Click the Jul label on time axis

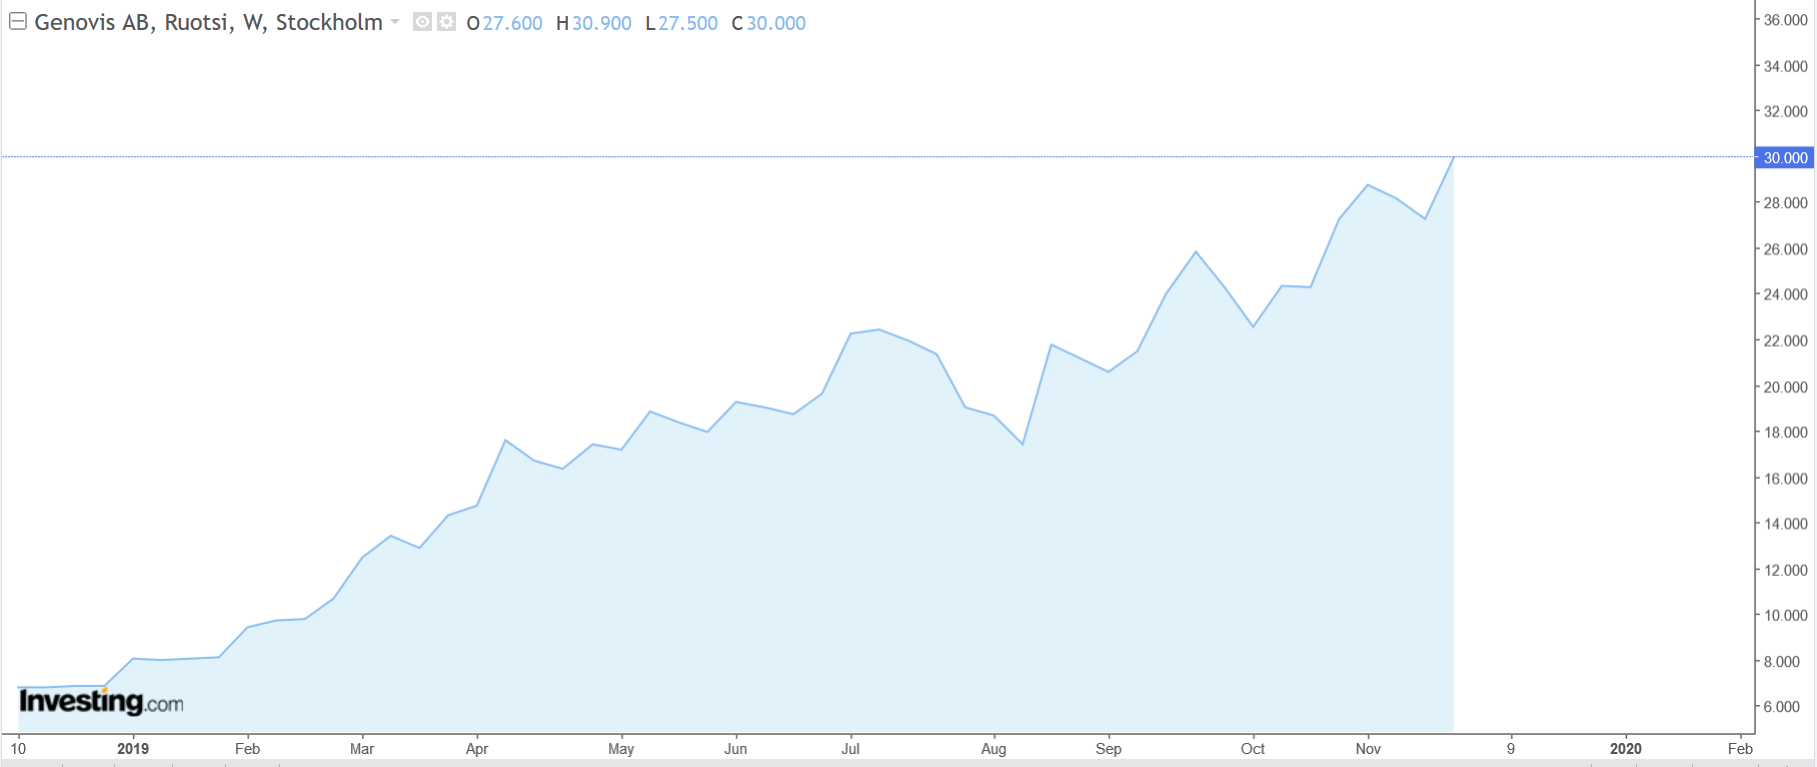pyautogui.click(x=850, y=749)
